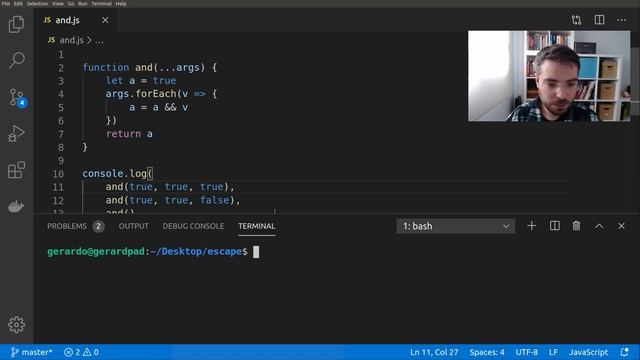Click the Open Changes compare icon
Image resolution: width=640 pixels, height=360 pixels.
point(576,20)
